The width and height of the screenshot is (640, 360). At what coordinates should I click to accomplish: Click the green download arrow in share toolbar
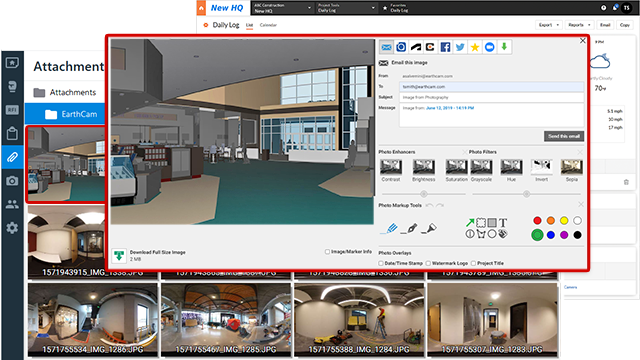(x=504, y=47)
